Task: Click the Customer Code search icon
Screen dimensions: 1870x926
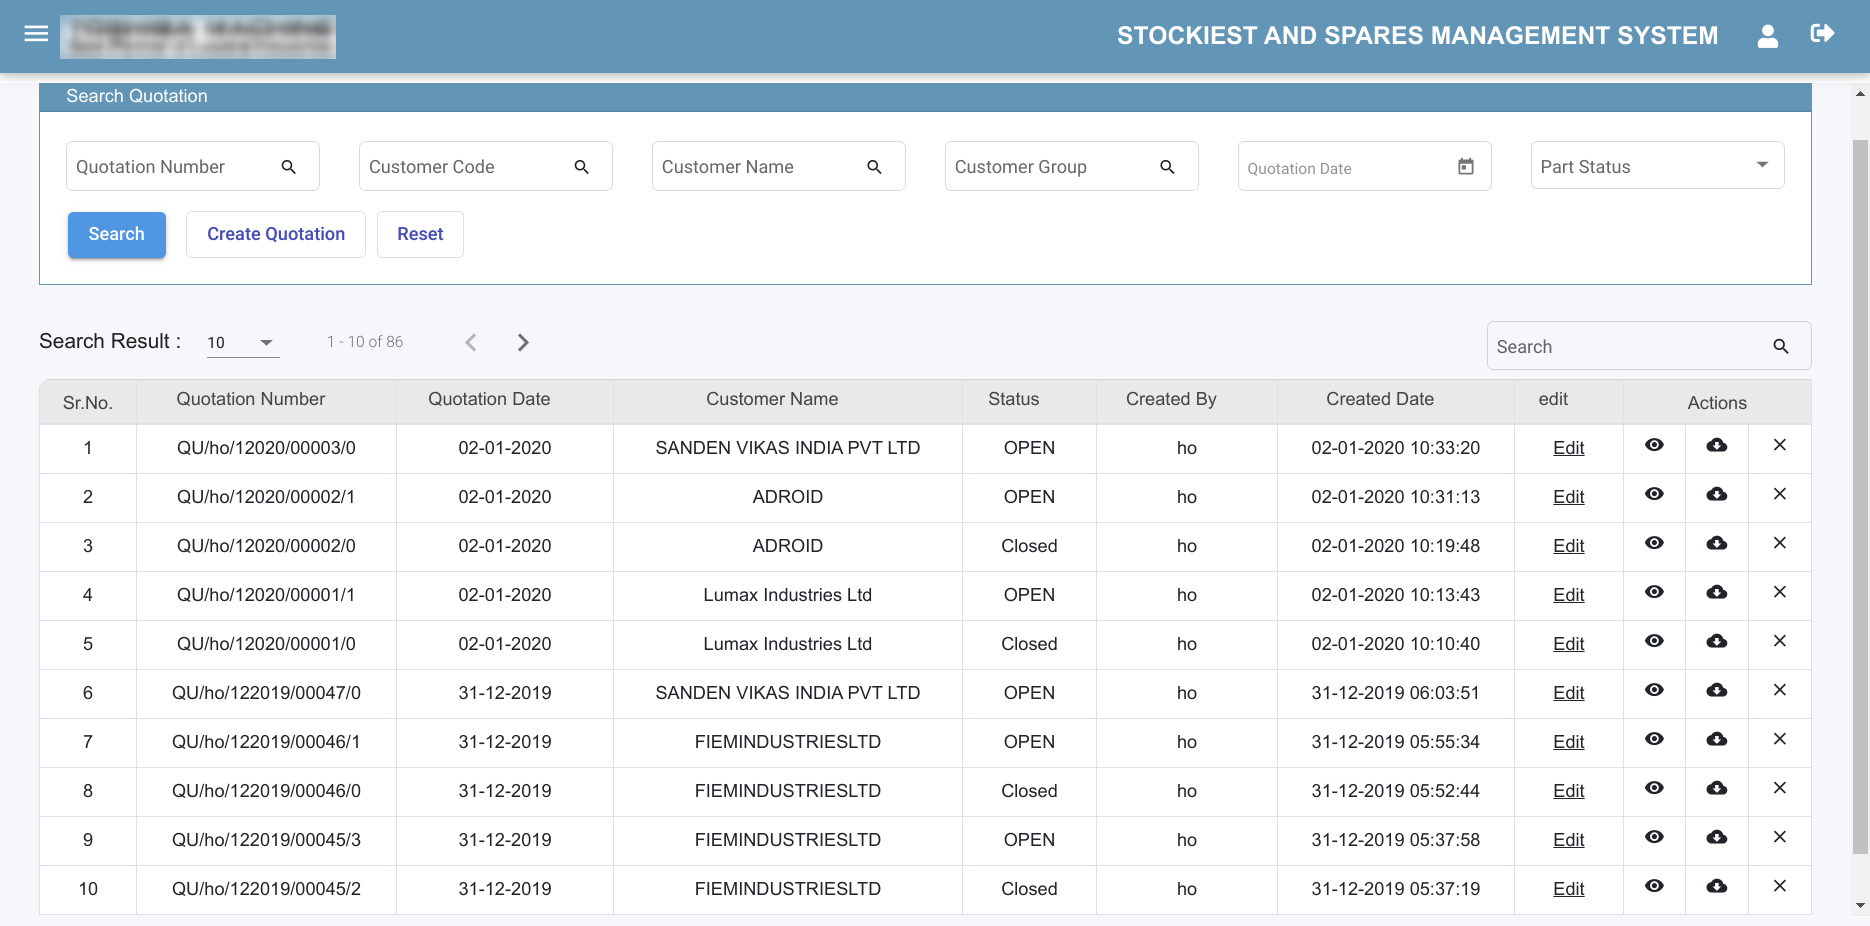Action: click(x=581, y=167)
